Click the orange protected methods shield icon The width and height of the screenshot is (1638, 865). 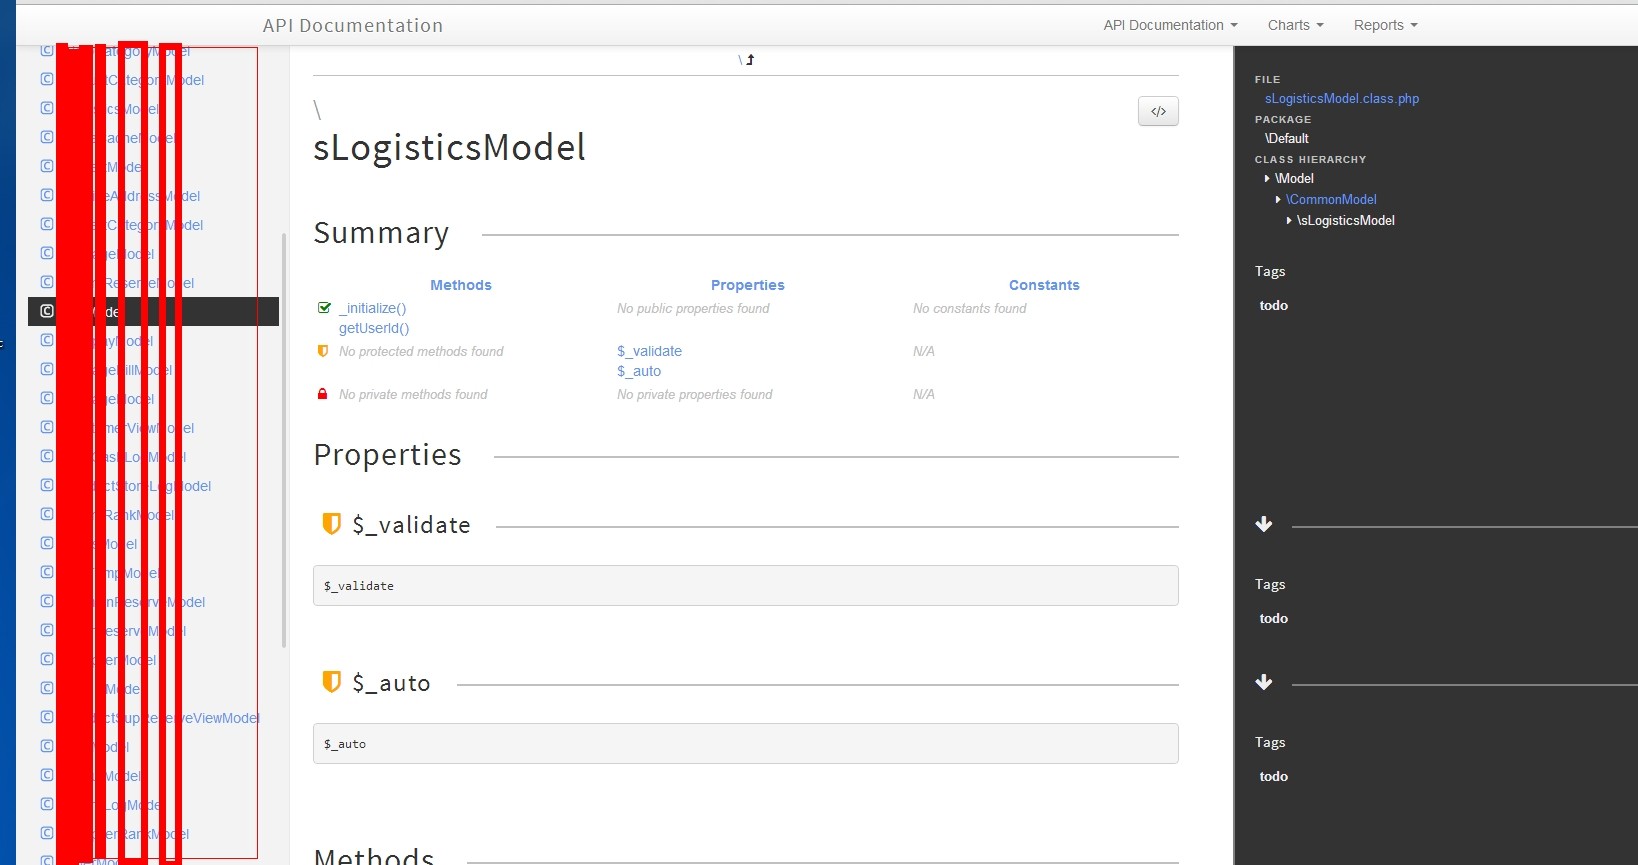323,351
